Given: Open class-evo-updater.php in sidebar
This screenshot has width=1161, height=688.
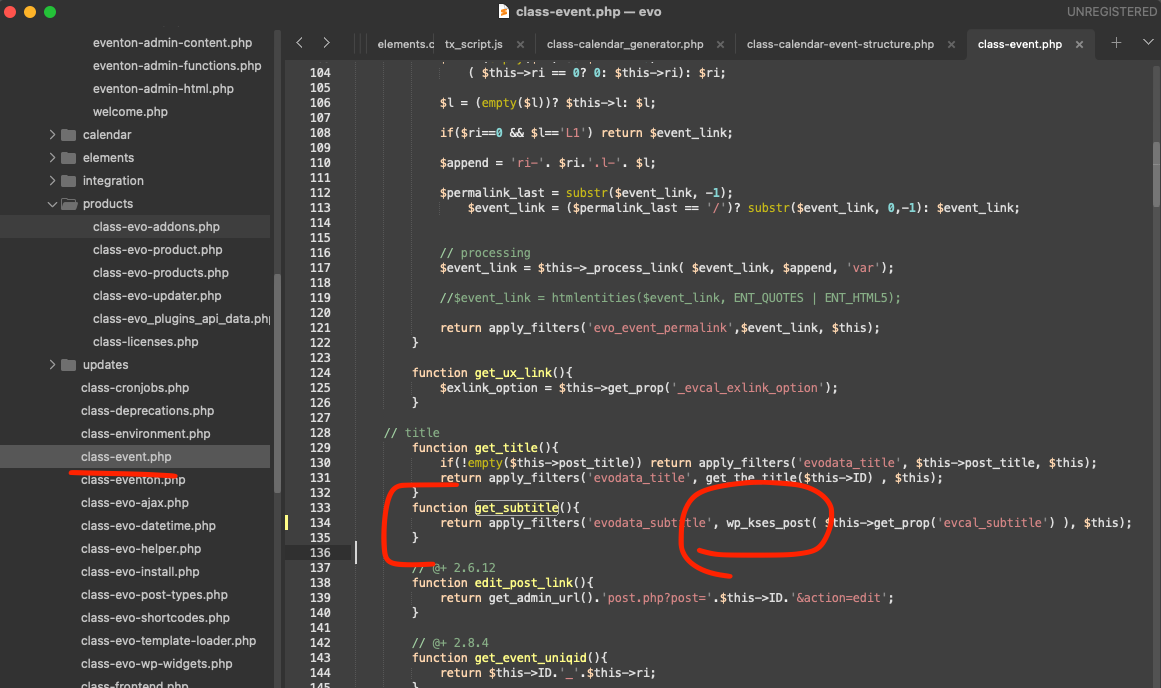Looking at the screenshot, I should pos(157,295).
